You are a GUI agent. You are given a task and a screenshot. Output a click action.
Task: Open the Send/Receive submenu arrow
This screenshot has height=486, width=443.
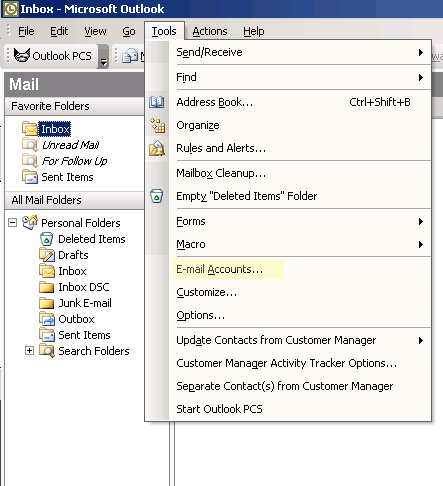click(x=421, y=52)
